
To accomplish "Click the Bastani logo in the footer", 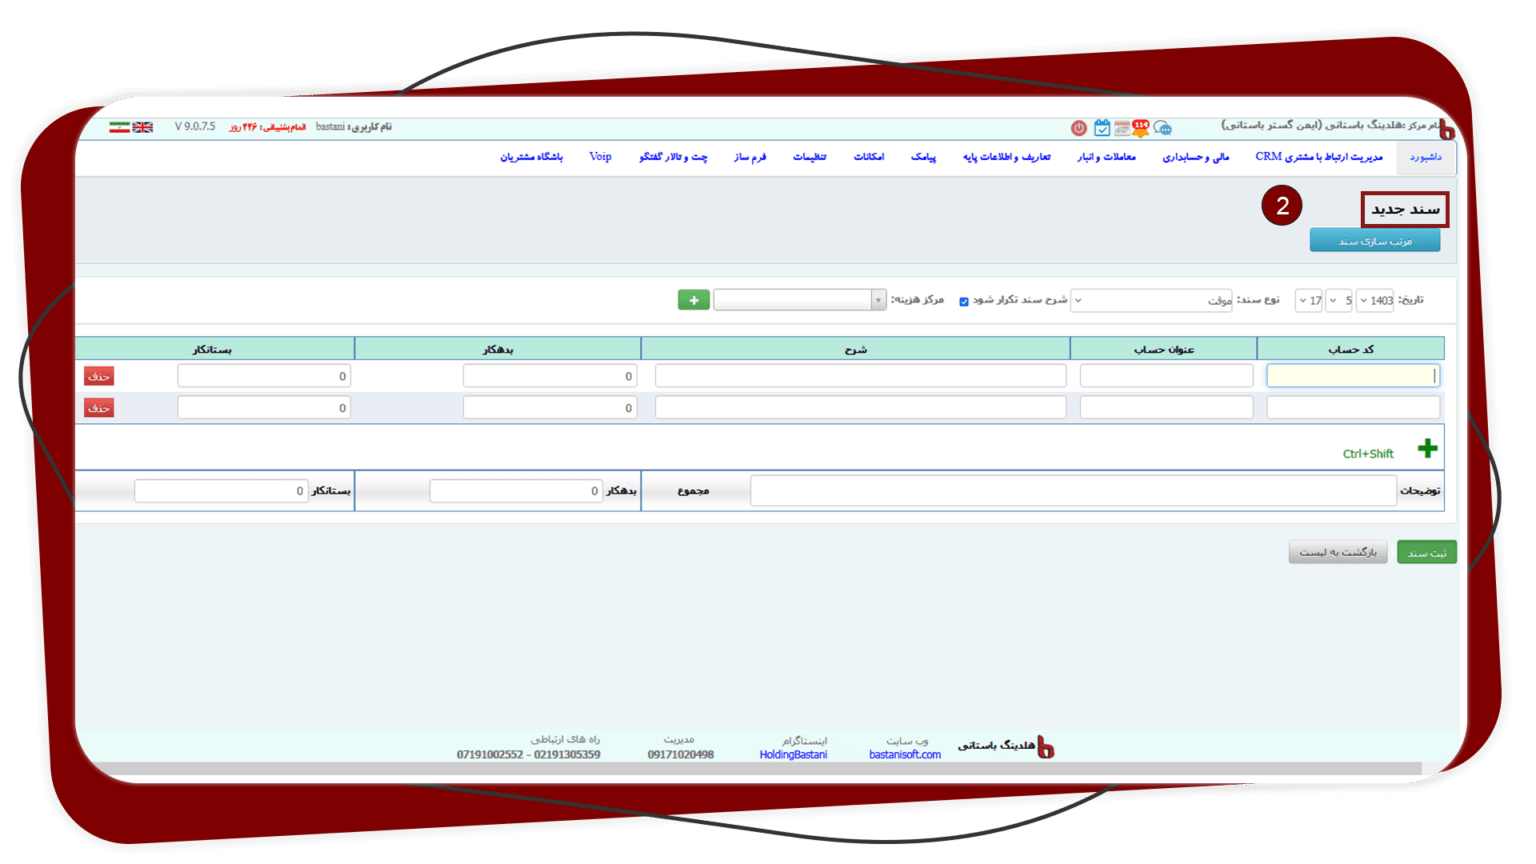I will 1045,747.
